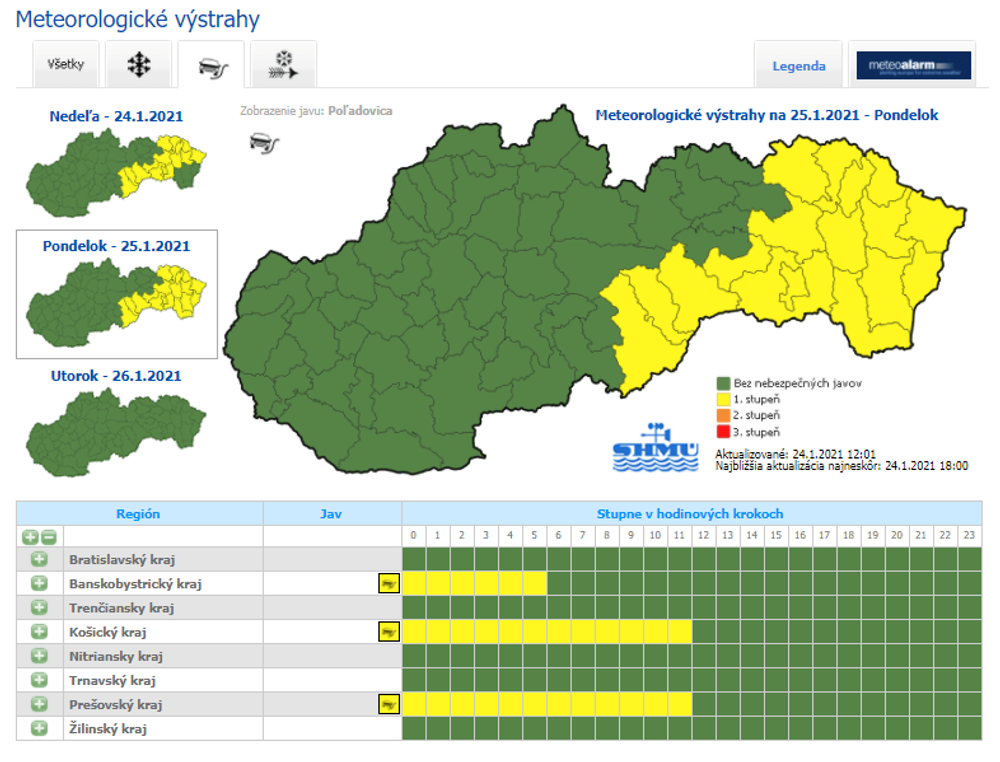
Task: Click the glaze icon for Košický kraj
Action: point(389,631)
